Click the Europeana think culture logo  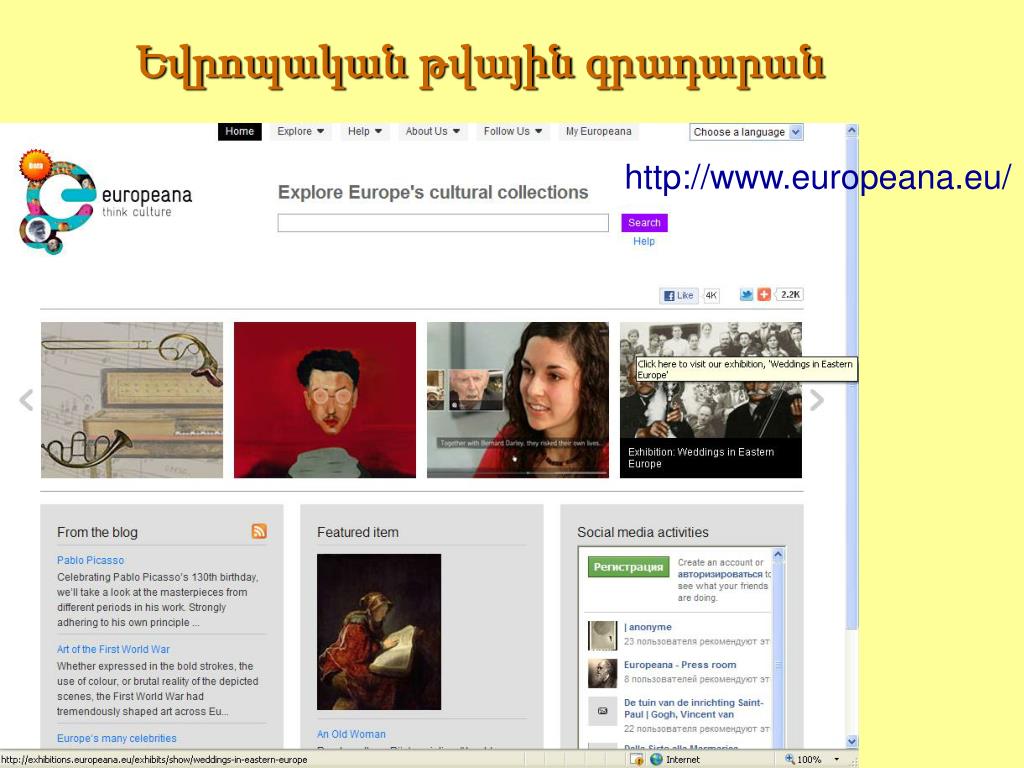[106, 202]
